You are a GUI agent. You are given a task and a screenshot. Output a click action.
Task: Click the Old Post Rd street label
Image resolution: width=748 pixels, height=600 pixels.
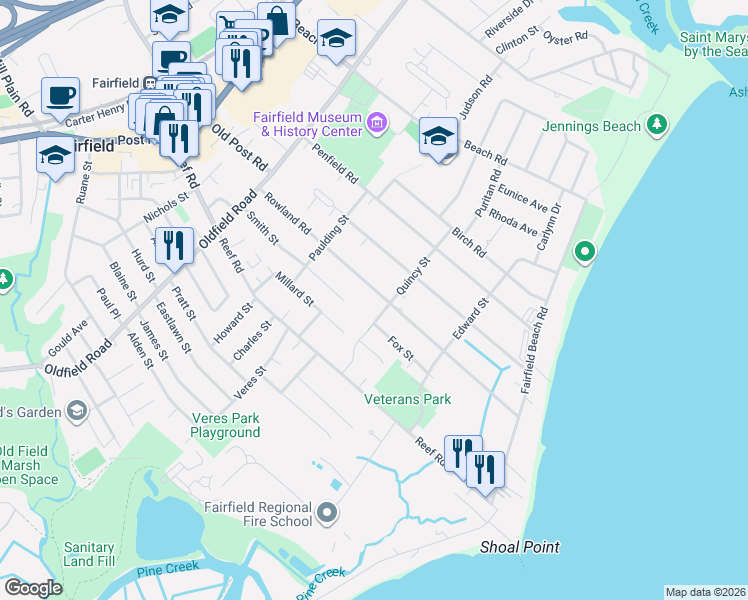[239, 147]
